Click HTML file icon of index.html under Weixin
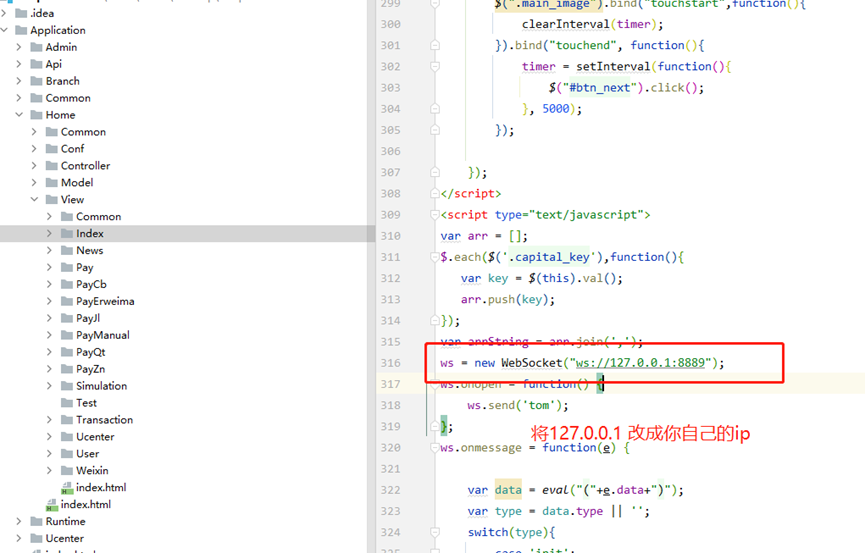The width and height of the screenshot is (865, 553). pyautogui.click(x=67, y=488)
